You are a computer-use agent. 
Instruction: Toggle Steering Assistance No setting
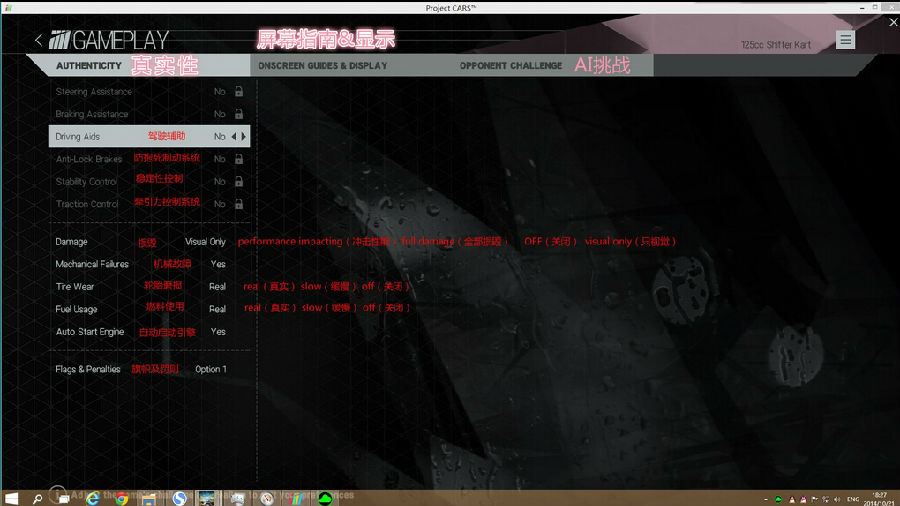(219, 91)
